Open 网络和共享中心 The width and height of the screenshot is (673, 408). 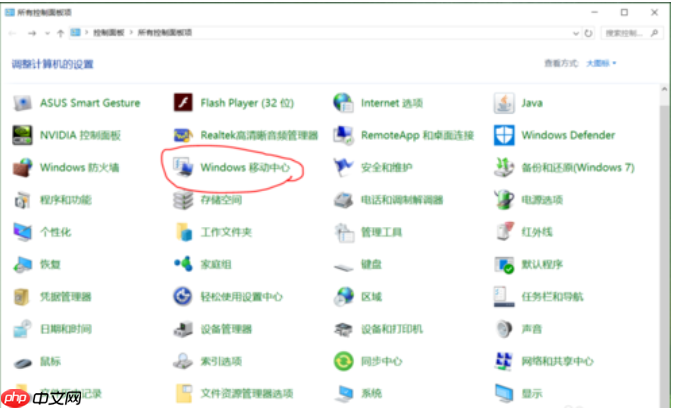(558, 362)
